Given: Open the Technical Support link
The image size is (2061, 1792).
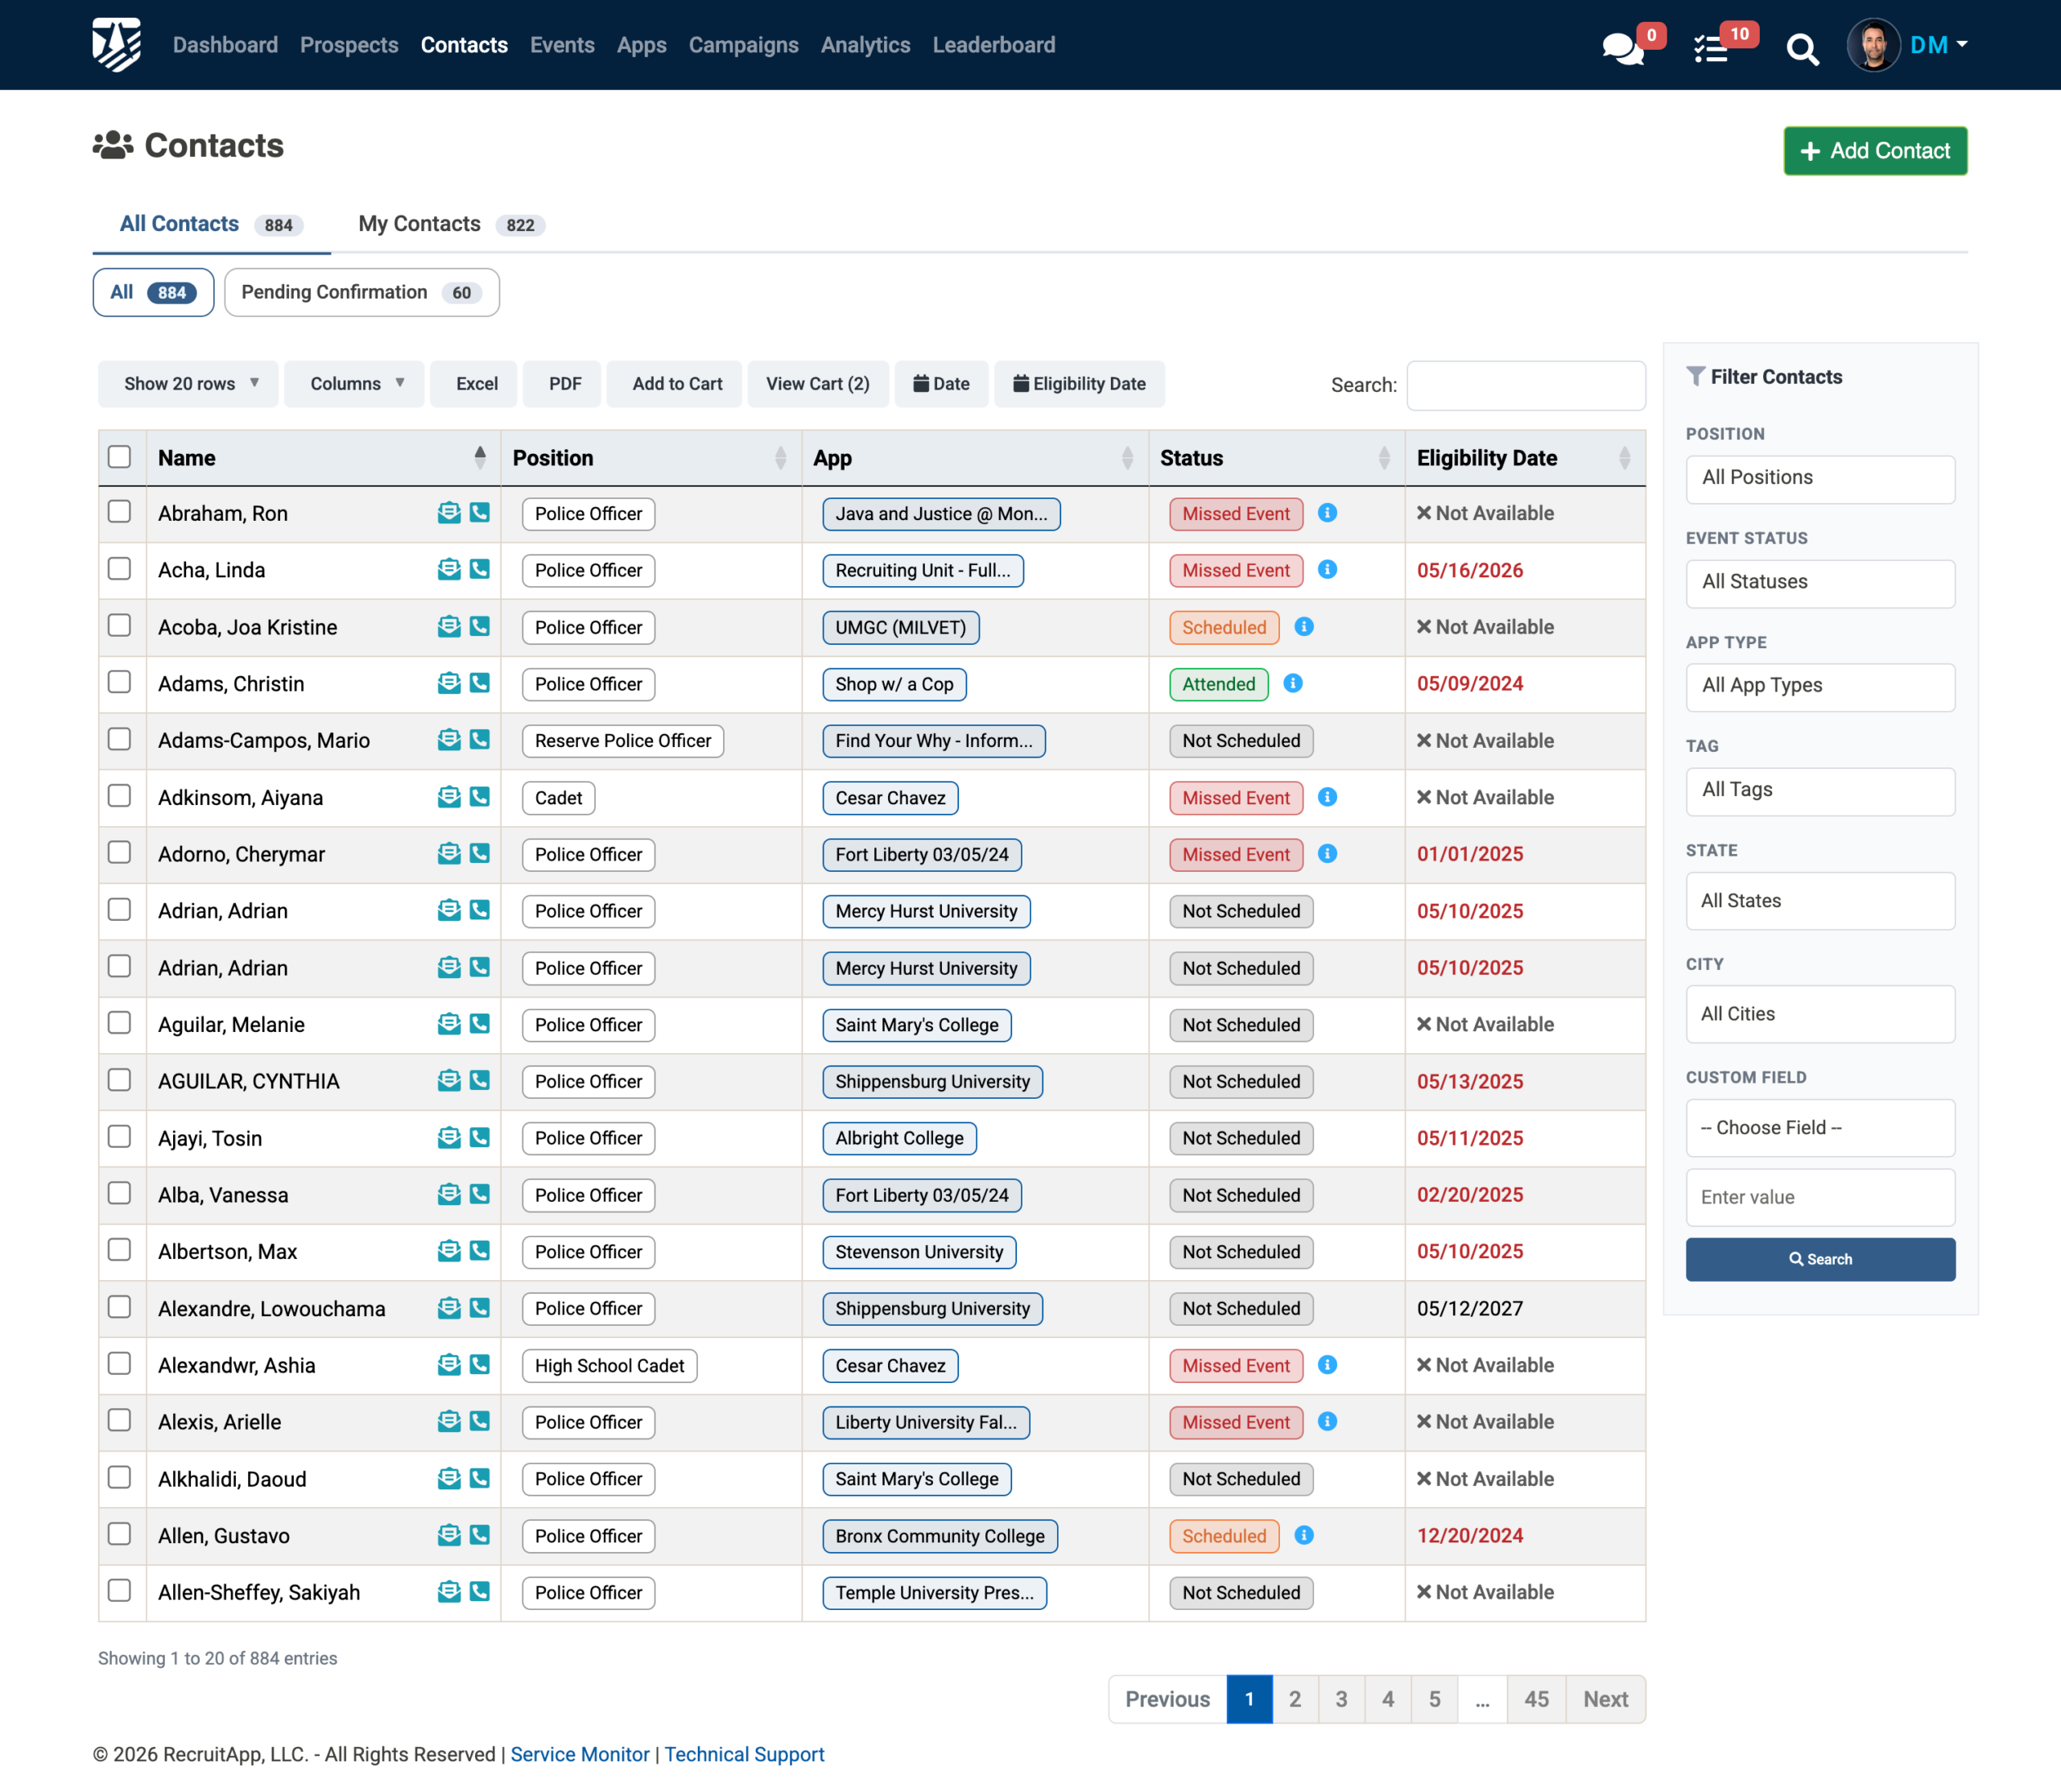Looking at the screenshot, I should (x=744, y=1754).
